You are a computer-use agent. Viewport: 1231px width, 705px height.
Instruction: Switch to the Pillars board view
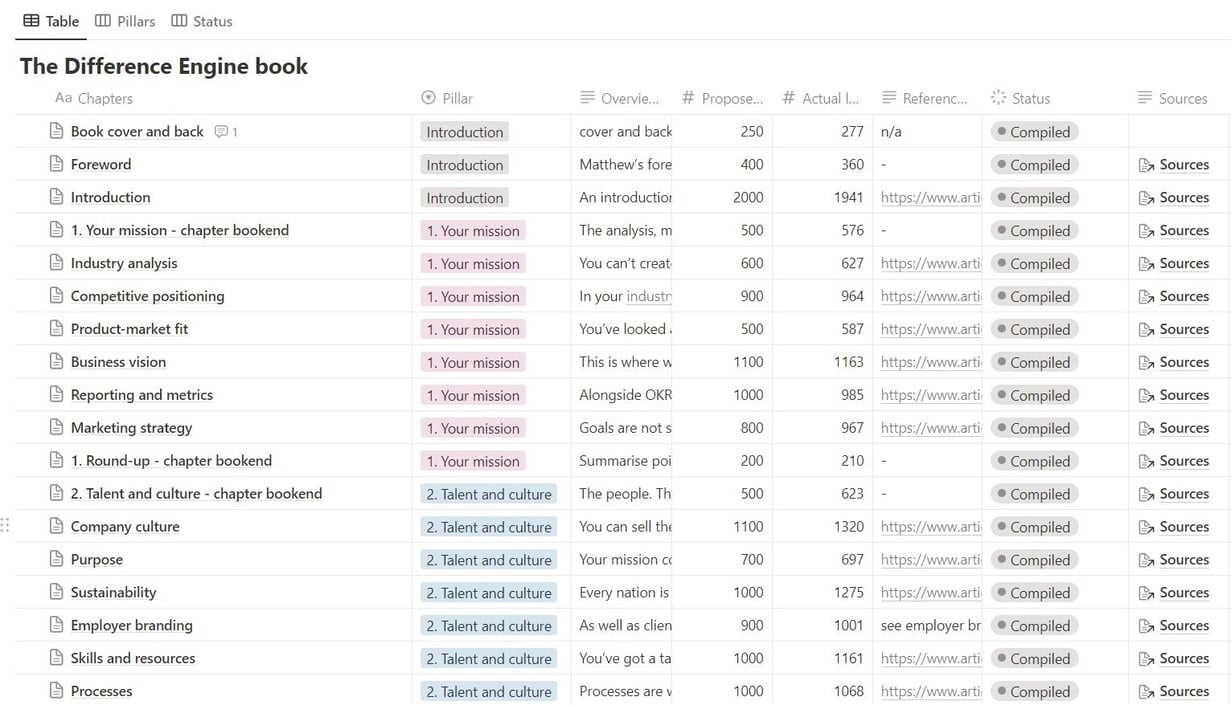tap(125, 21)
